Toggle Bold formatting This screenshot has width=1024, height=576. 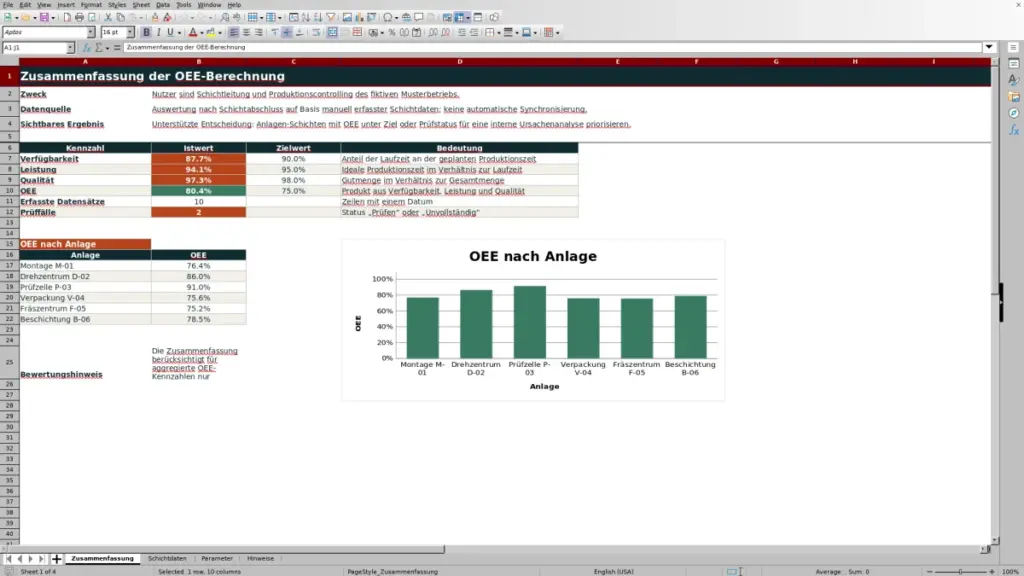click(146, 33)
